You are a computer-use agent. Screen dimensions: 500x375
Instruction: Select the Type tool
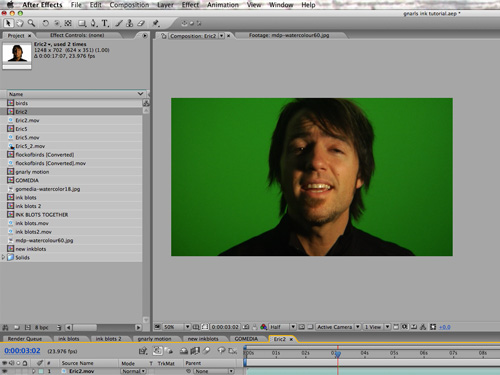tap(105, 23)
